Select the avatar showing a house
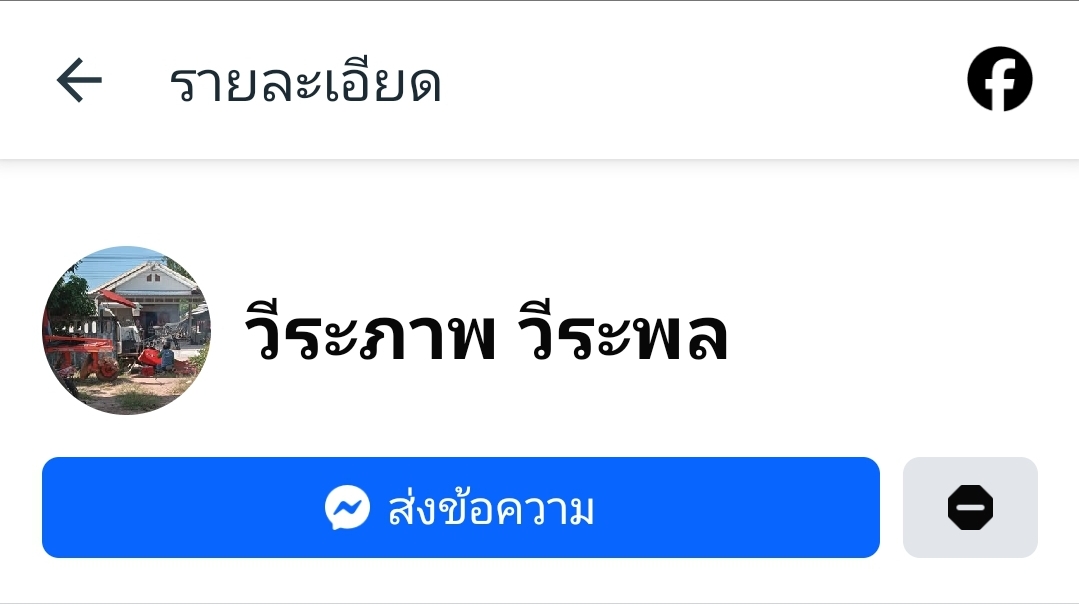This screenshot has height=609, width=1079. pyautogui.click(x=127, y=330)
